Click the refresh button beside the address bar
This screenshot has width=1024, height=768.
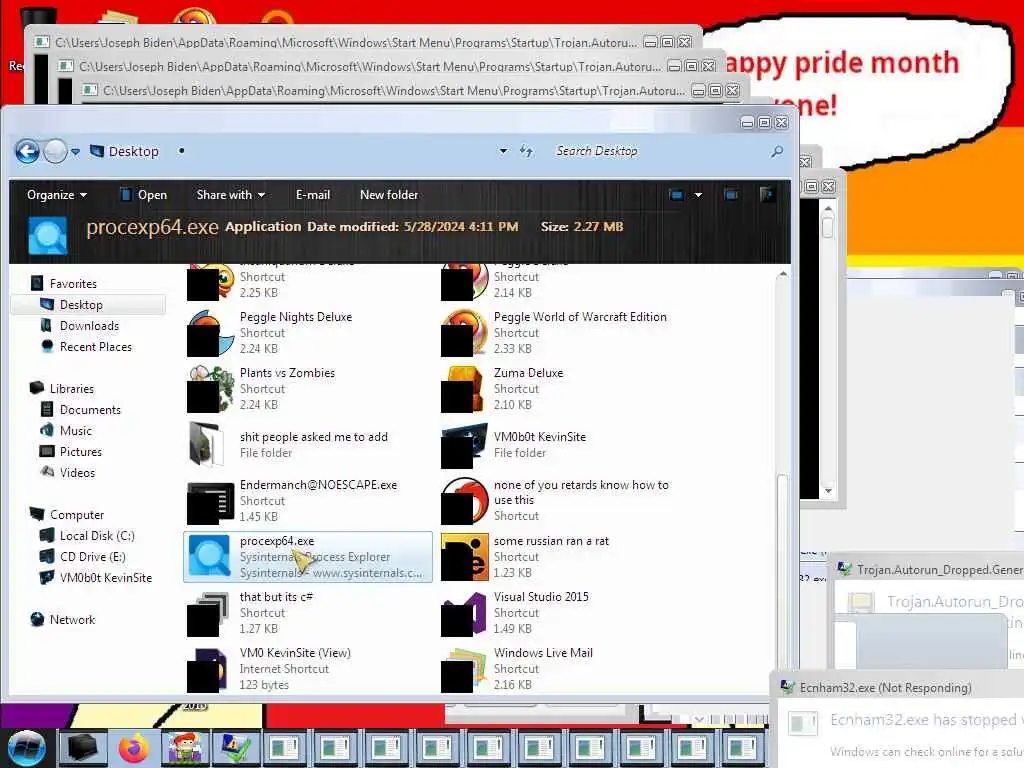click(x=526, y=152)
